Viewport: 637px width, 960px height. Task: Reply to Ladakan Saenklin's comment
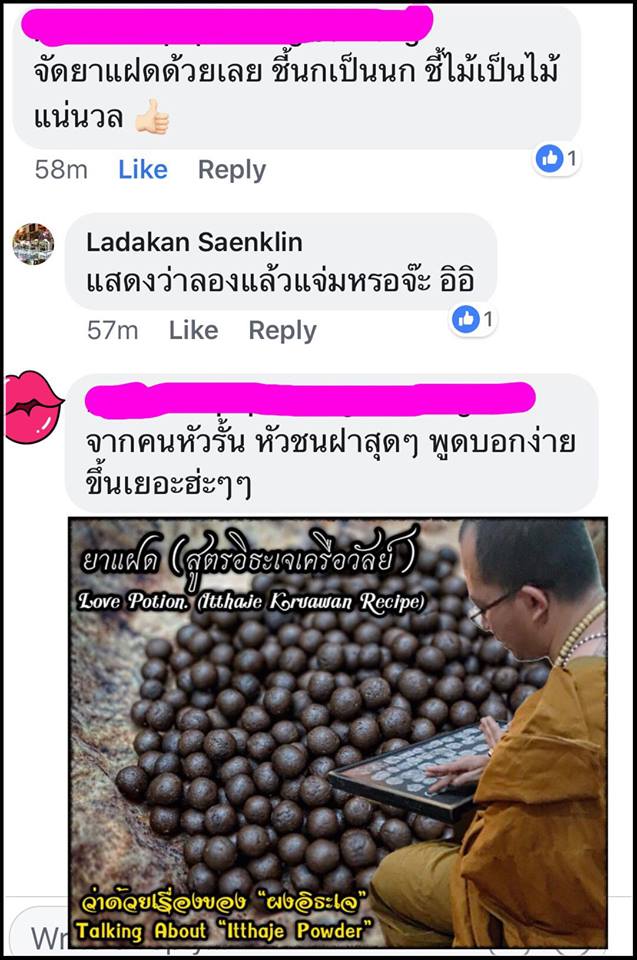[282, 331]
